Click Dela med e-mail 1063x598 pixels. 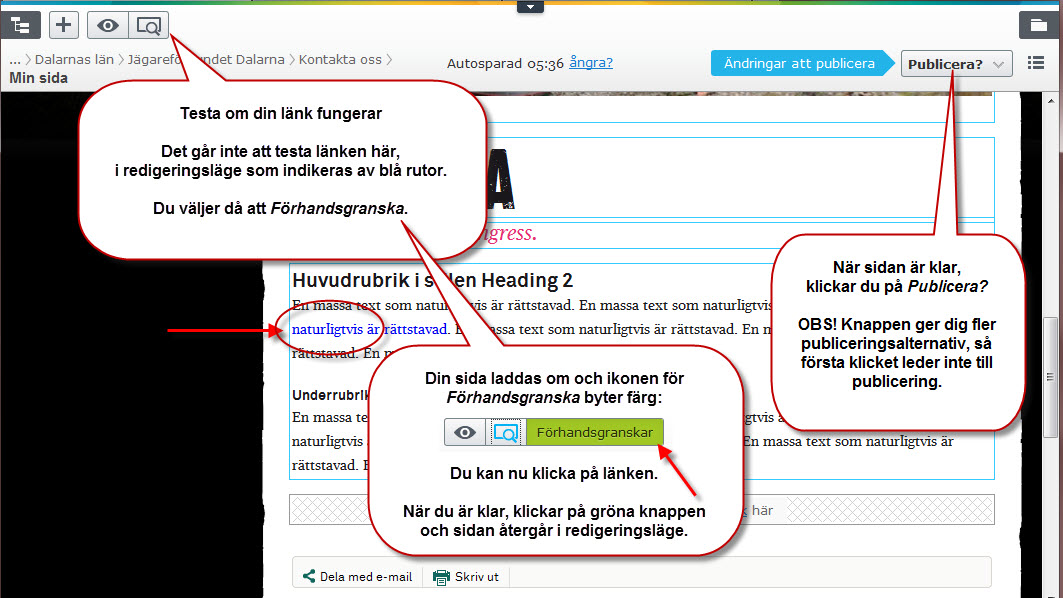pos(357,576)
